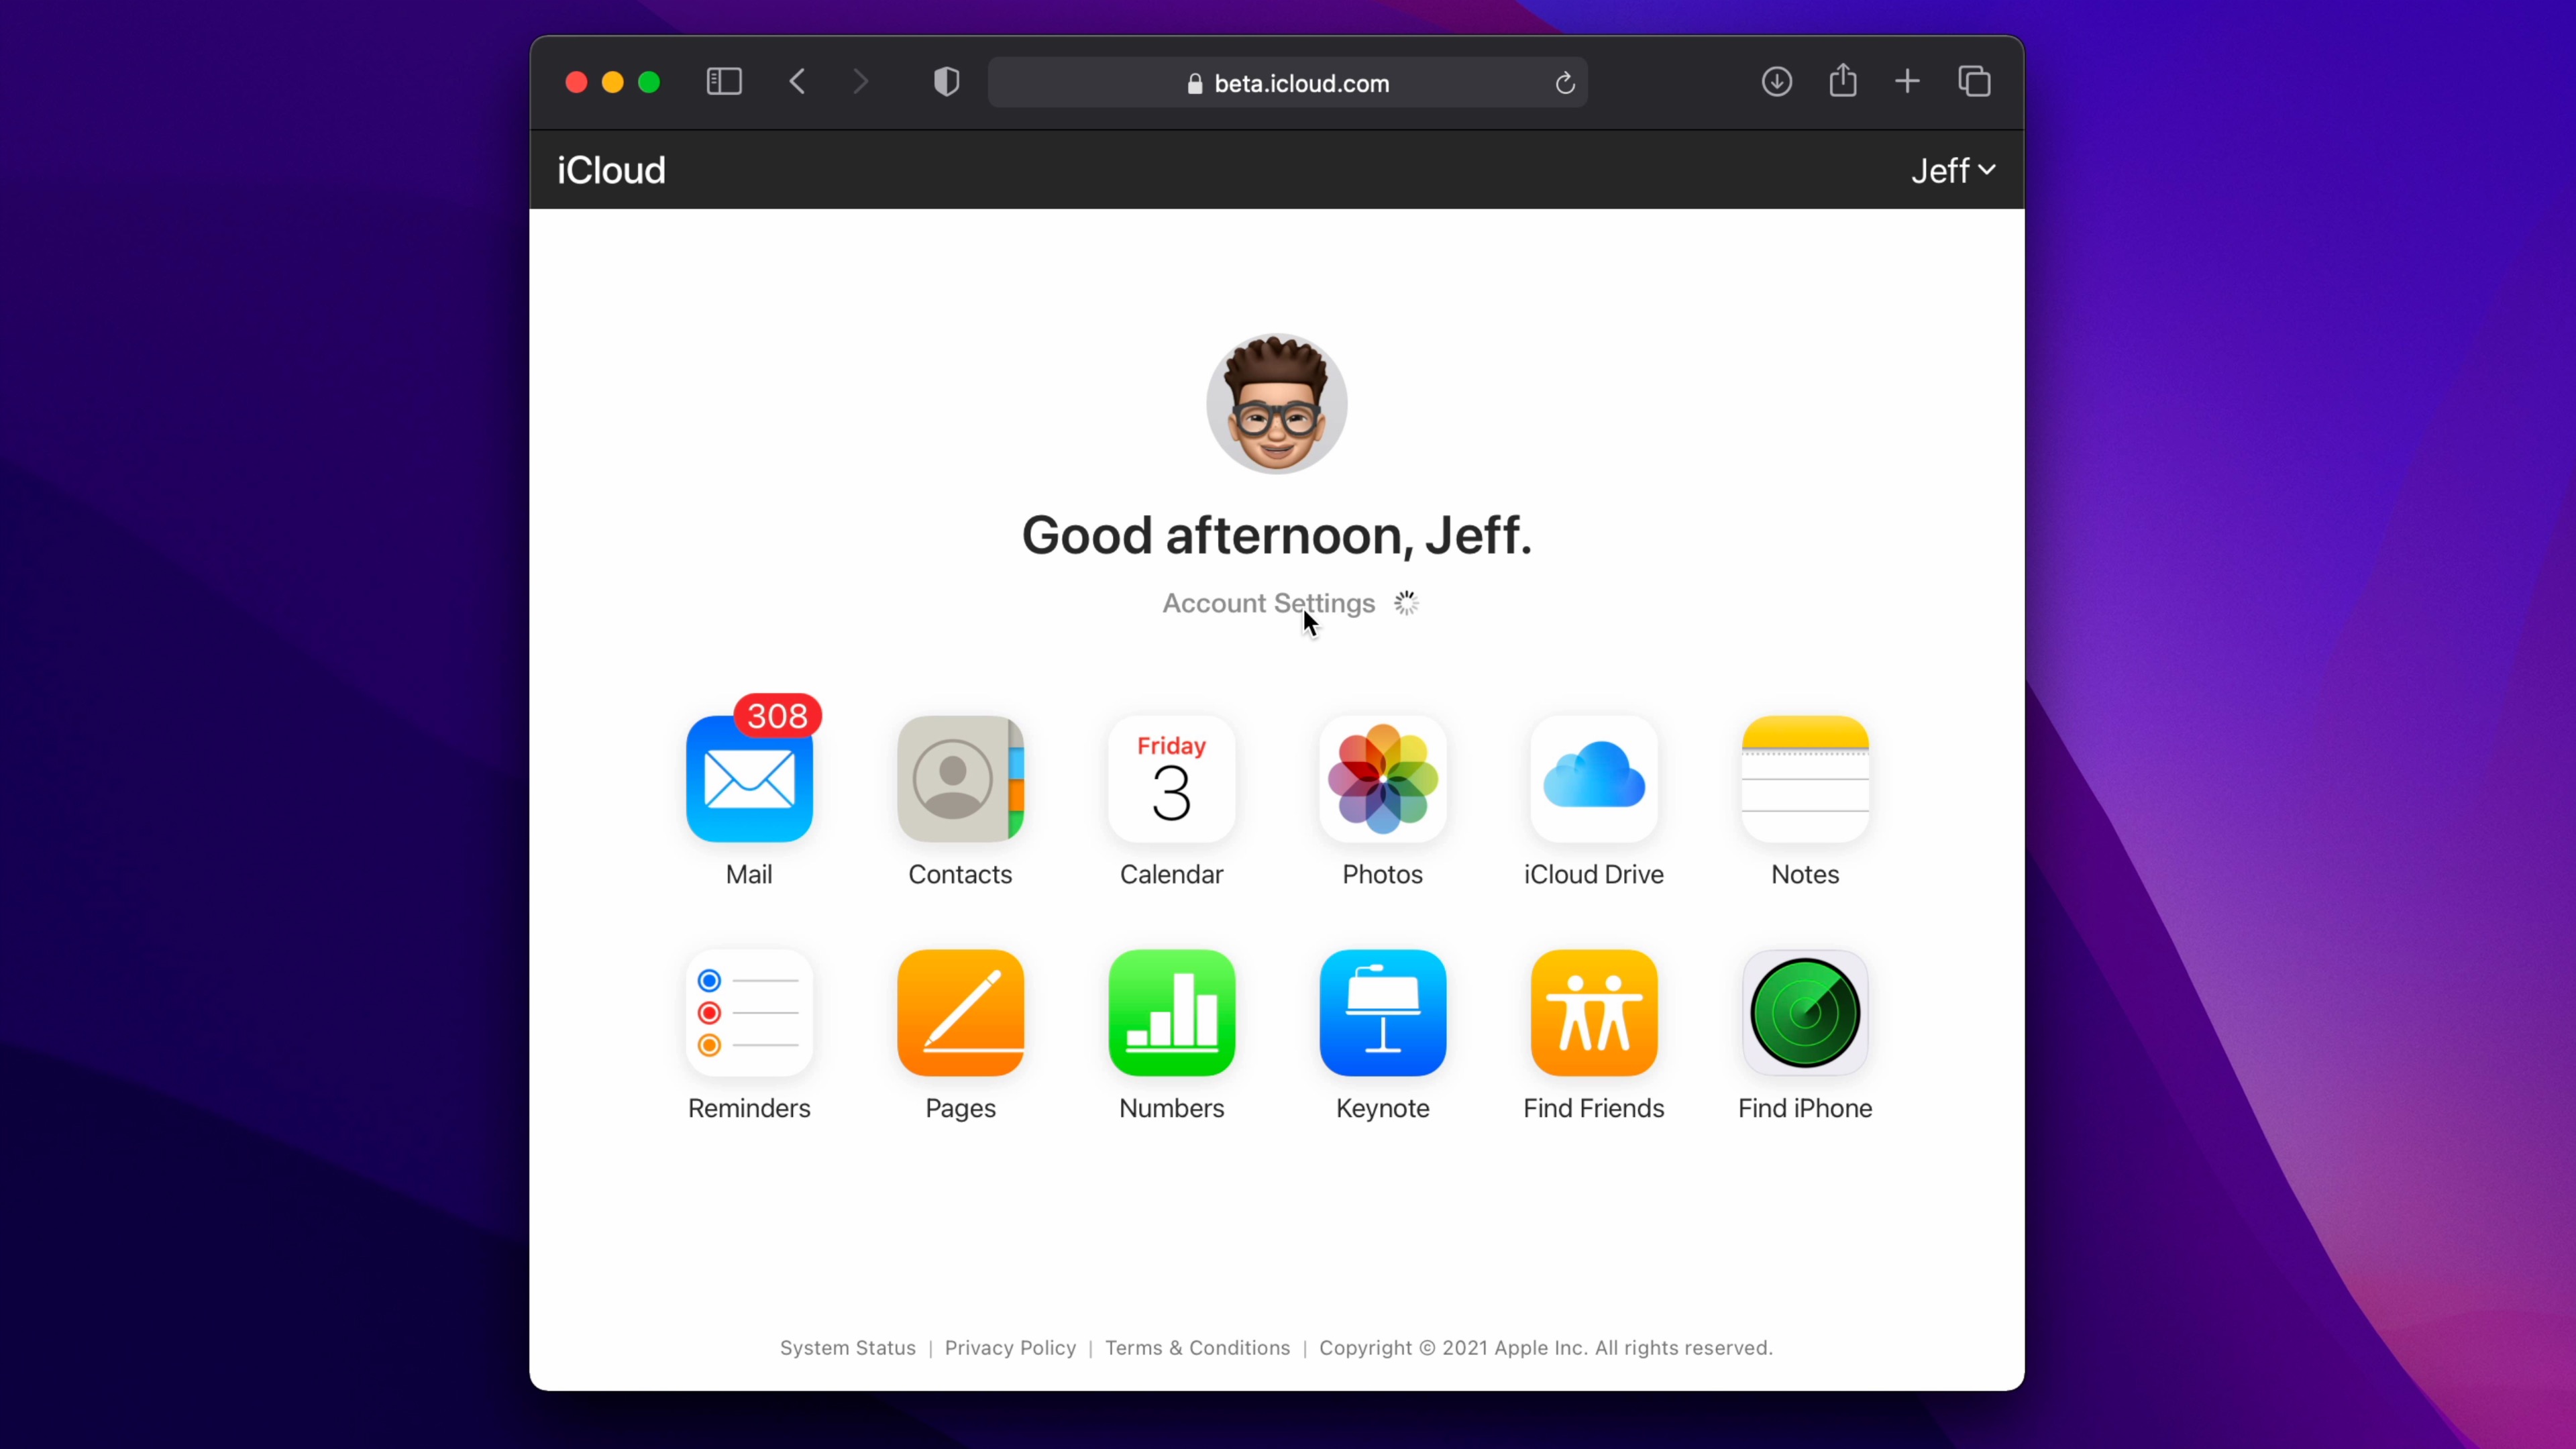Expand the Jeff account dropdown menu
The image size is (2576, 1449).
1952,171
